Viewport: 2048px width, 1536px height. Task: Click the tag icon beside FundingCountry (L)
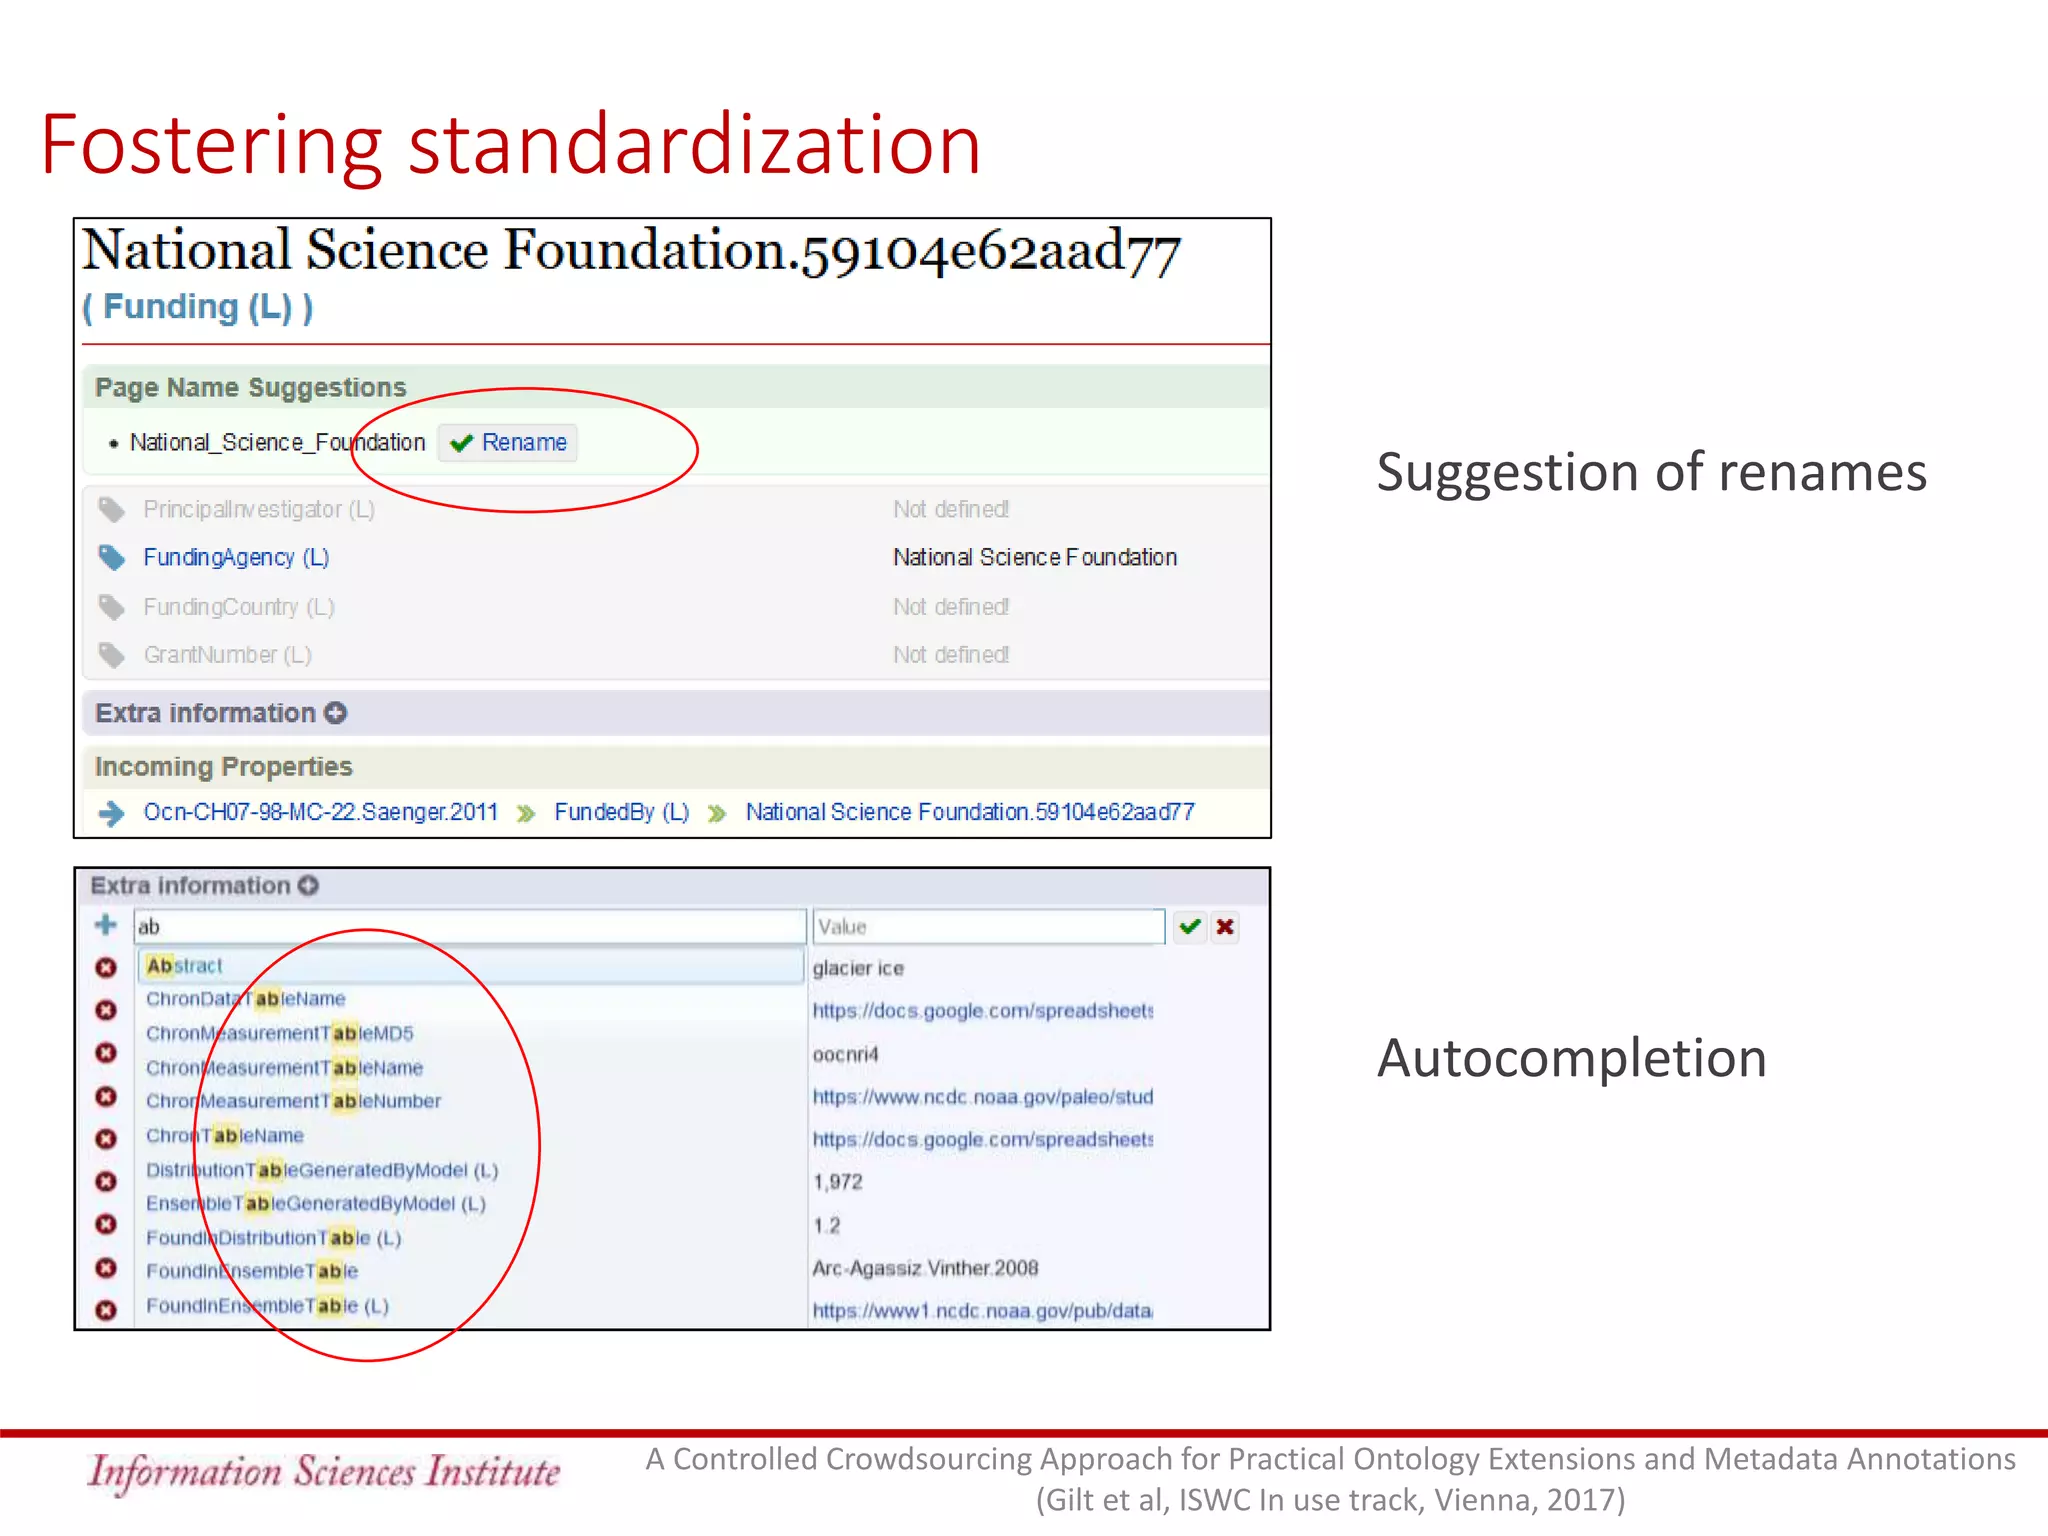pos(111,607)
